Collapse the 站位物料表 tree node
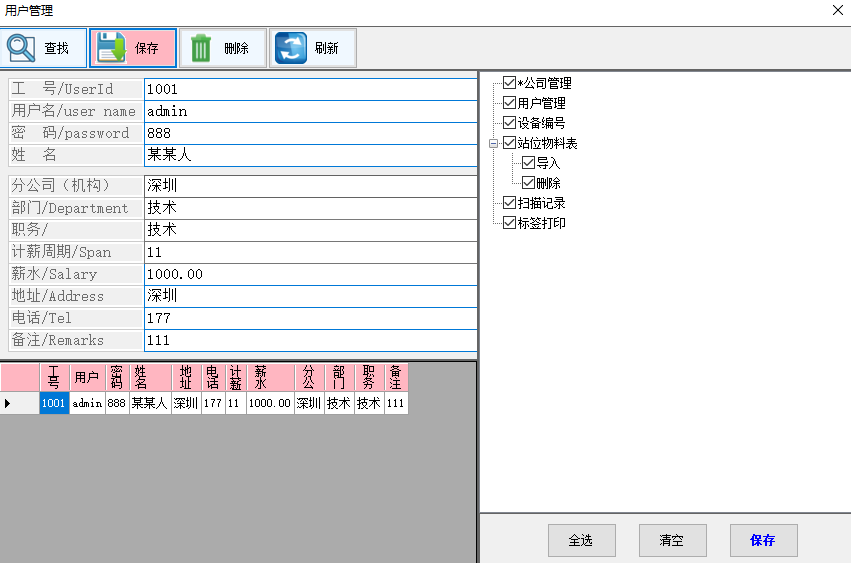 pos(493,143)
